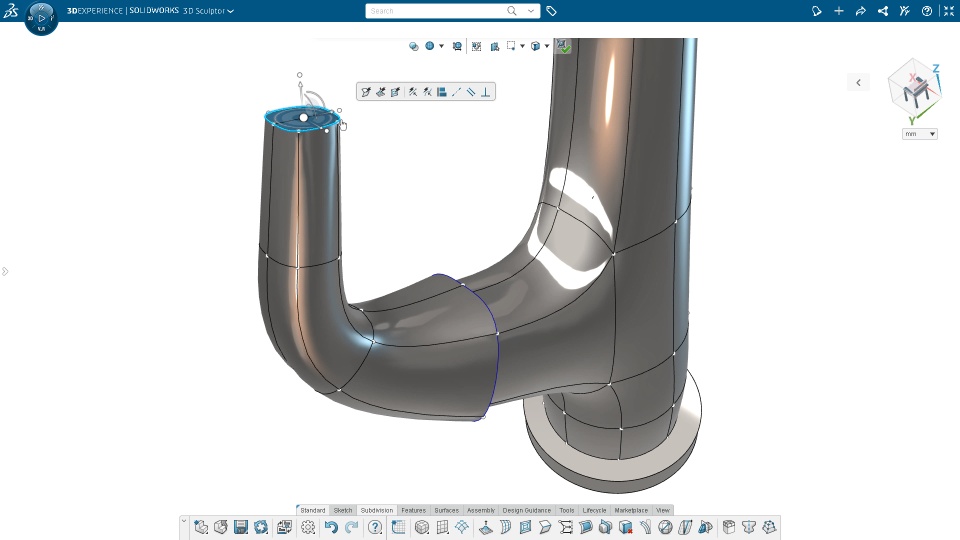Open the help question mark in top bar
This screenshot has width=960, height=540.
(927, 11)
